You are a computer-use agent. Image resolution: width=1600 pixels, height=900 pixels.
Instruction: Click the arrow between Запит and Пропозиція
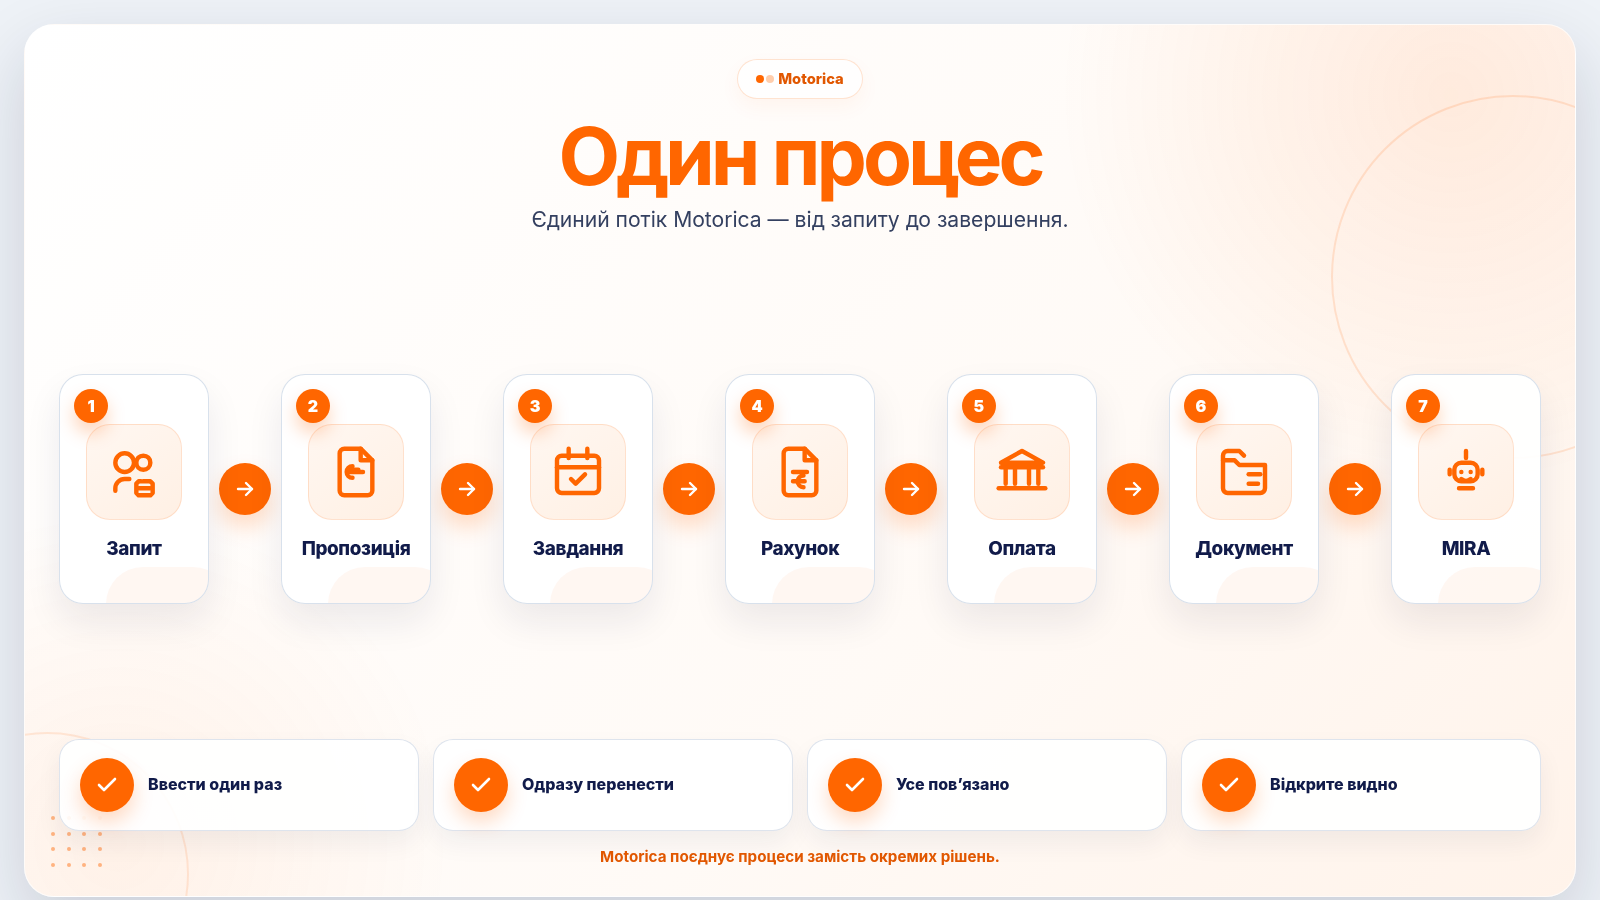(245, 489)
